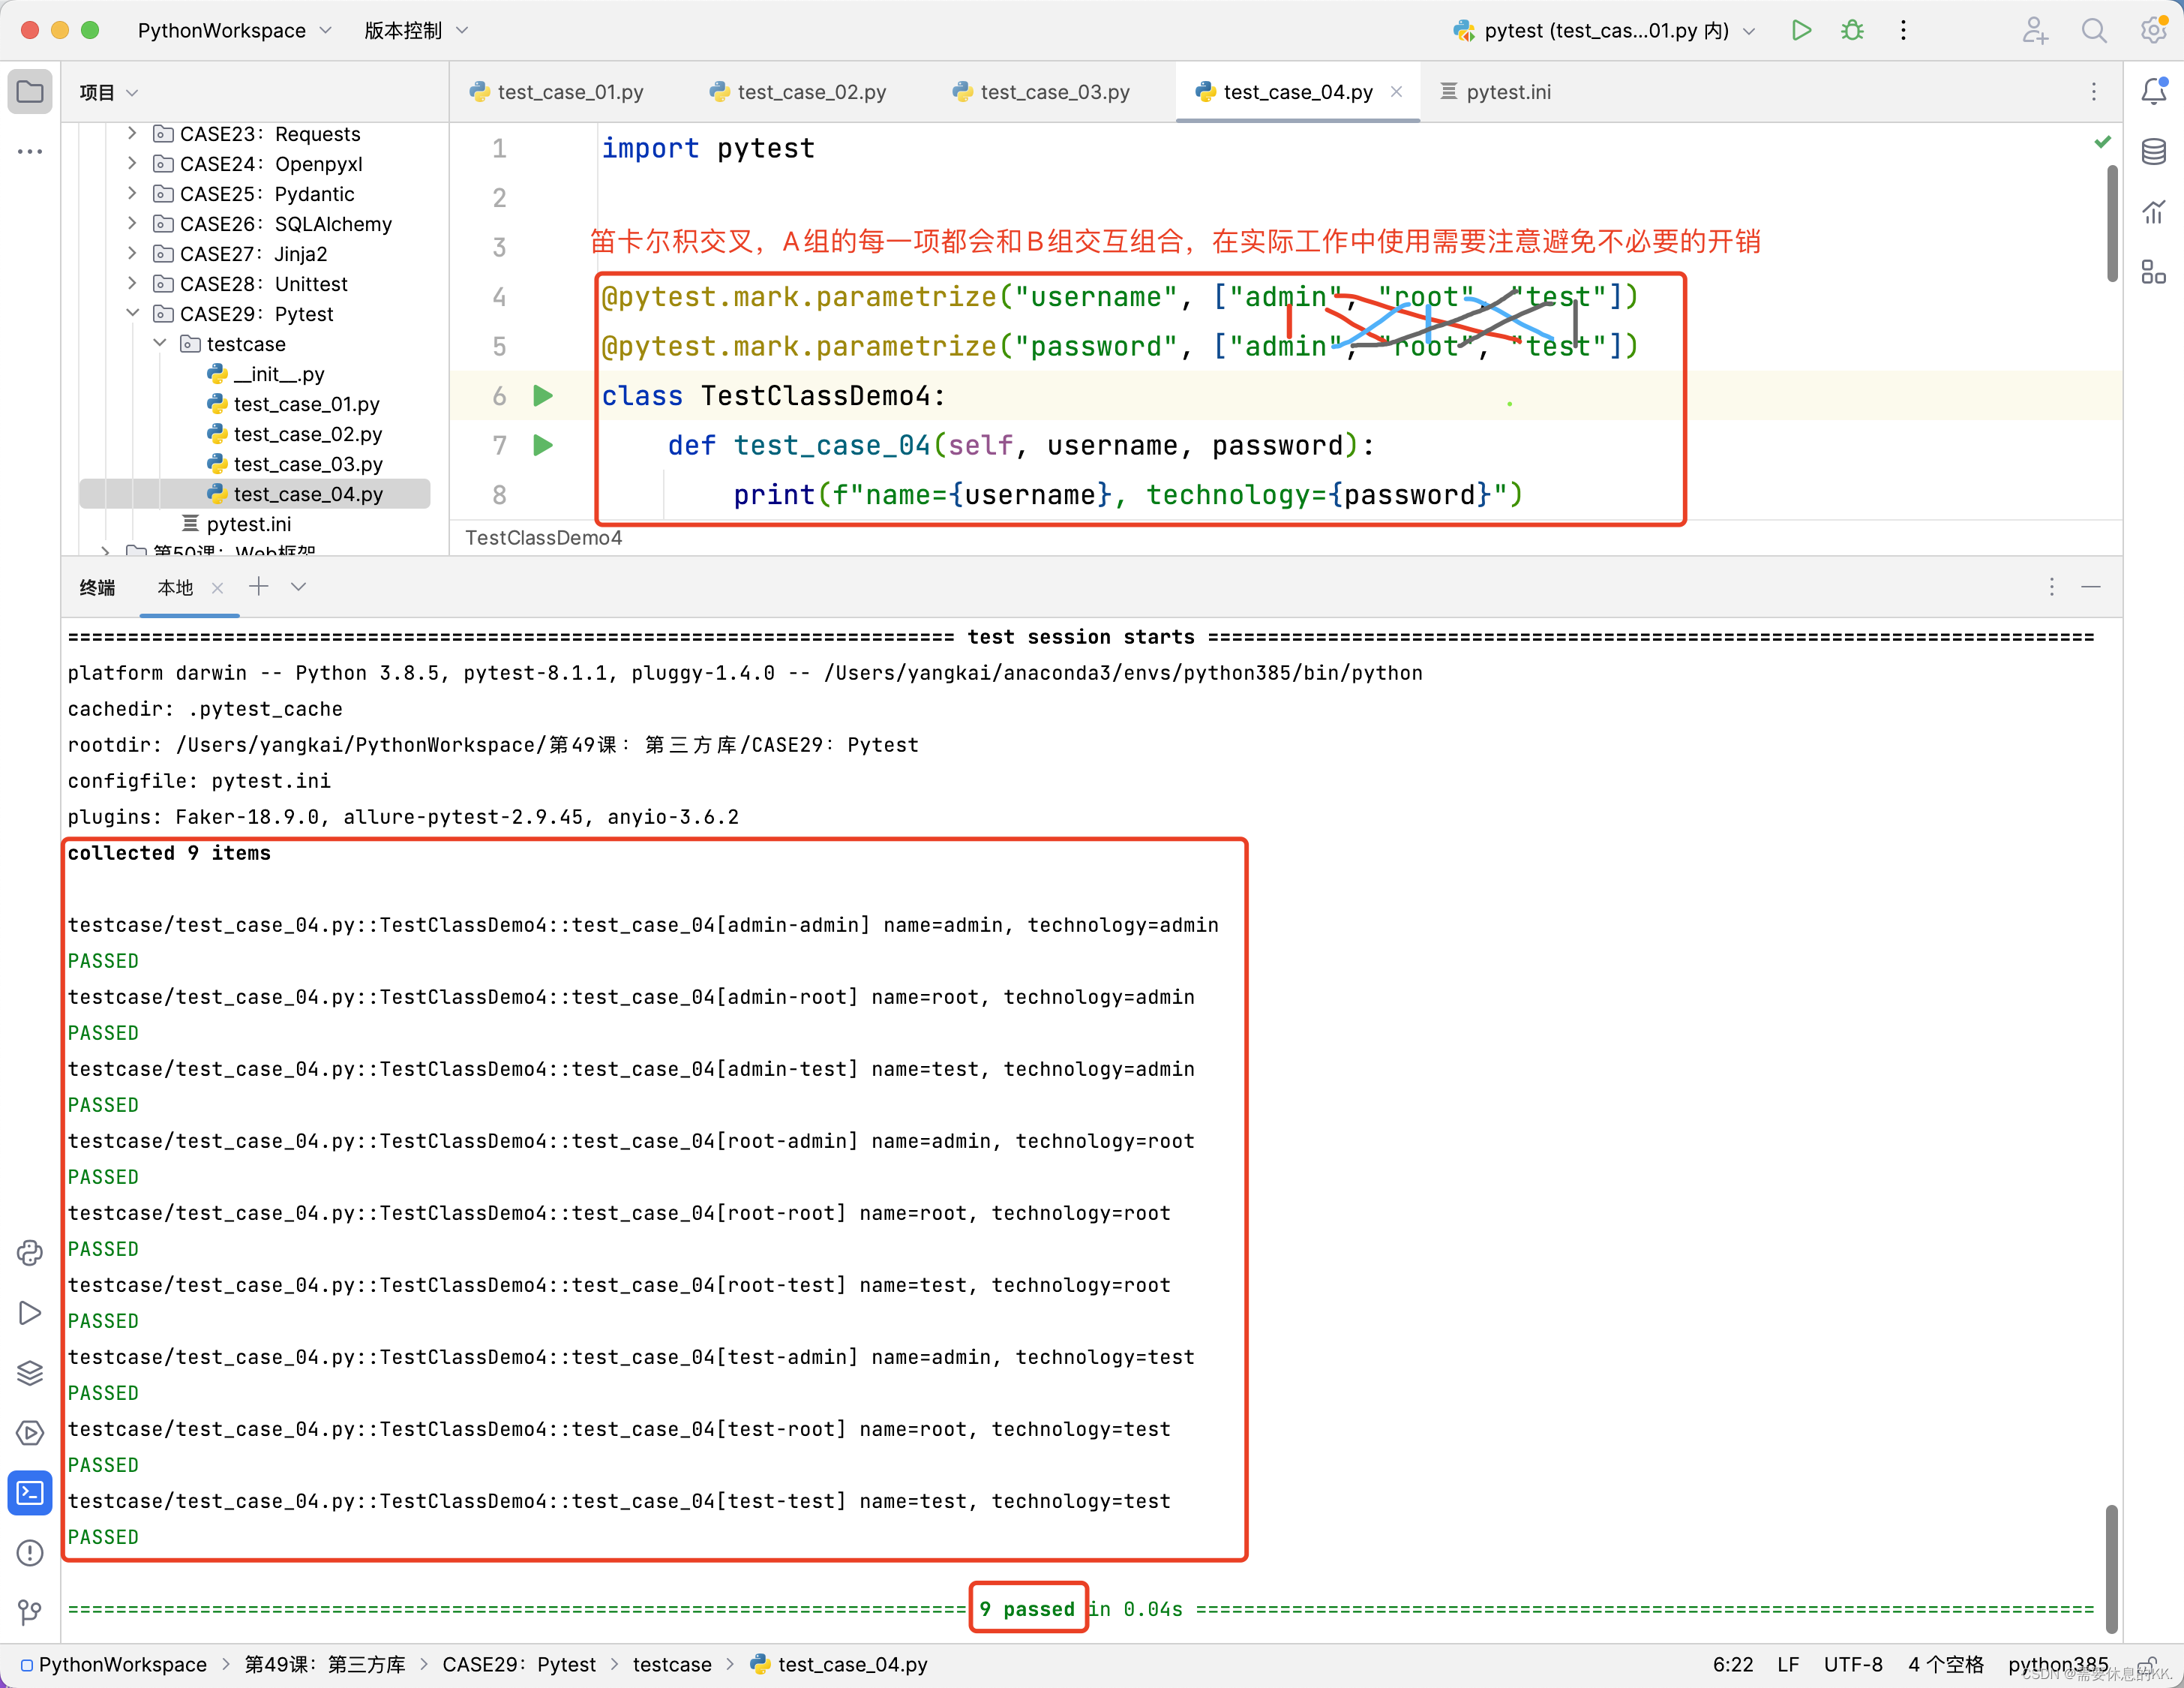Screen dimensions: 2184x1688
Task: Select CASE27: Jinja2 folder
Action: coord(253,254)
